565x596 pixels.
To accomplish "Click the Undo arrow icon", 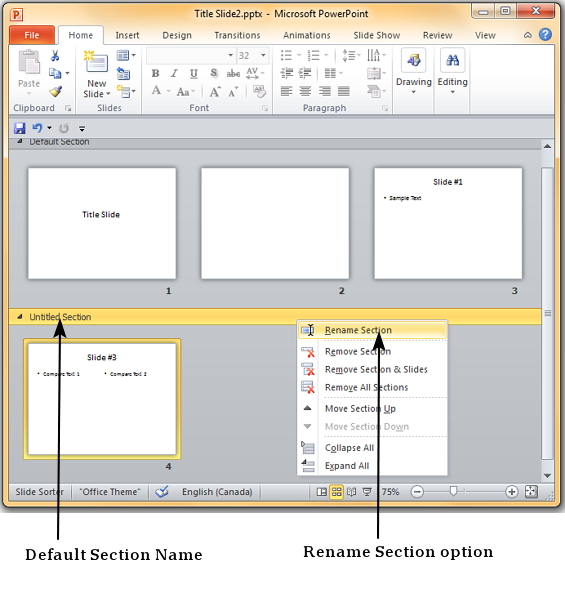I will pyautogui.click(x=37, y=128).
